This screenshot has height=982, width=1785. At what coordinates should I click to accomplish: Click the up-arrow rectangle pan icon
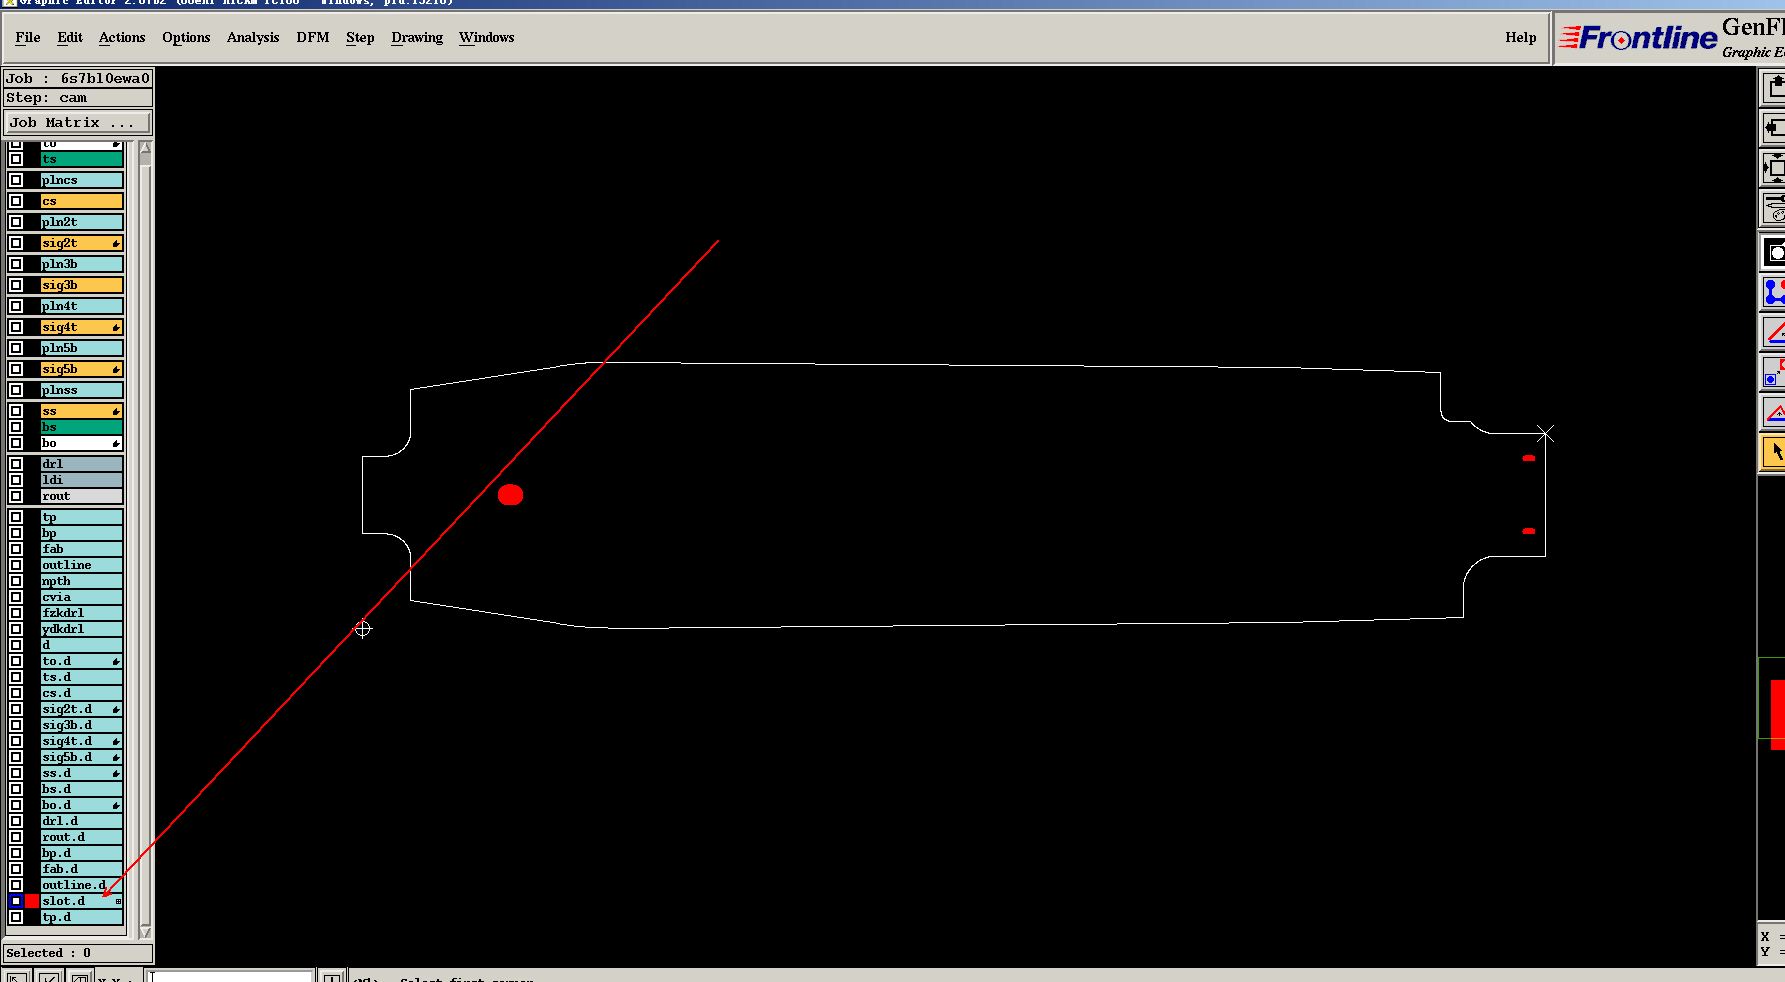[1775, 88]
